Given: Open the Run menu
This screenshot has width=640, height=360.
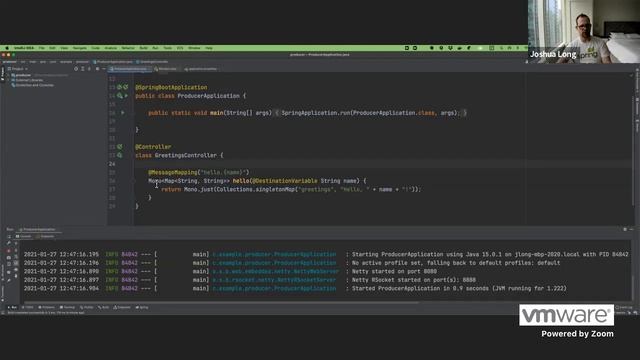Looking at the screenshot, I should click(x=155, y=48).
